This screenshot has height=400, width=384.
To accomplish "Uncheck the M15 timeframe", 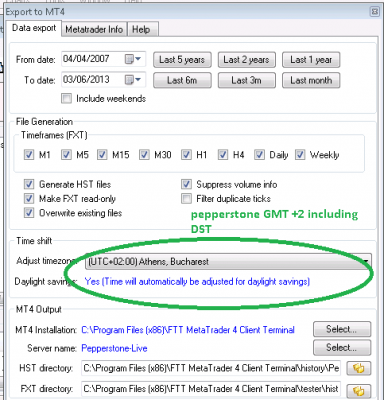I will click(x=102, y=155).
